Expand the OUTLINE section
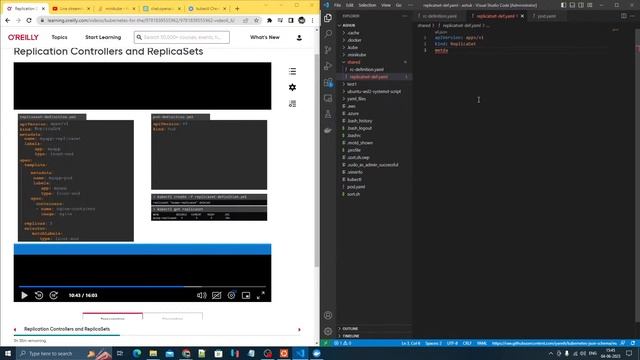Screen dimensions: 640x360 pos(350,329)
